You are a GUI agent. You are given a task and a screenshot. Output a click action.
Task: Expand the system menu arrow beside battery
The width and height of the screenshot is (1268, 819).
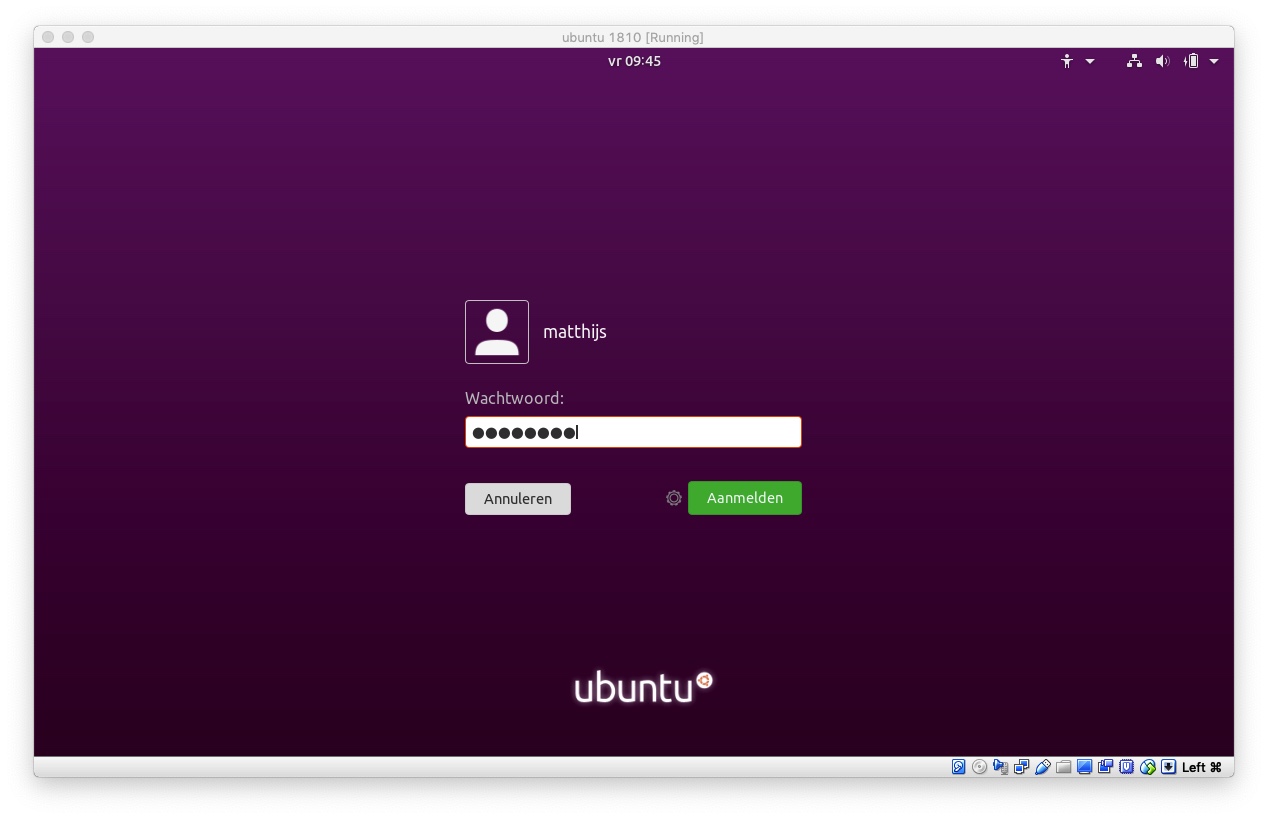1214,61
